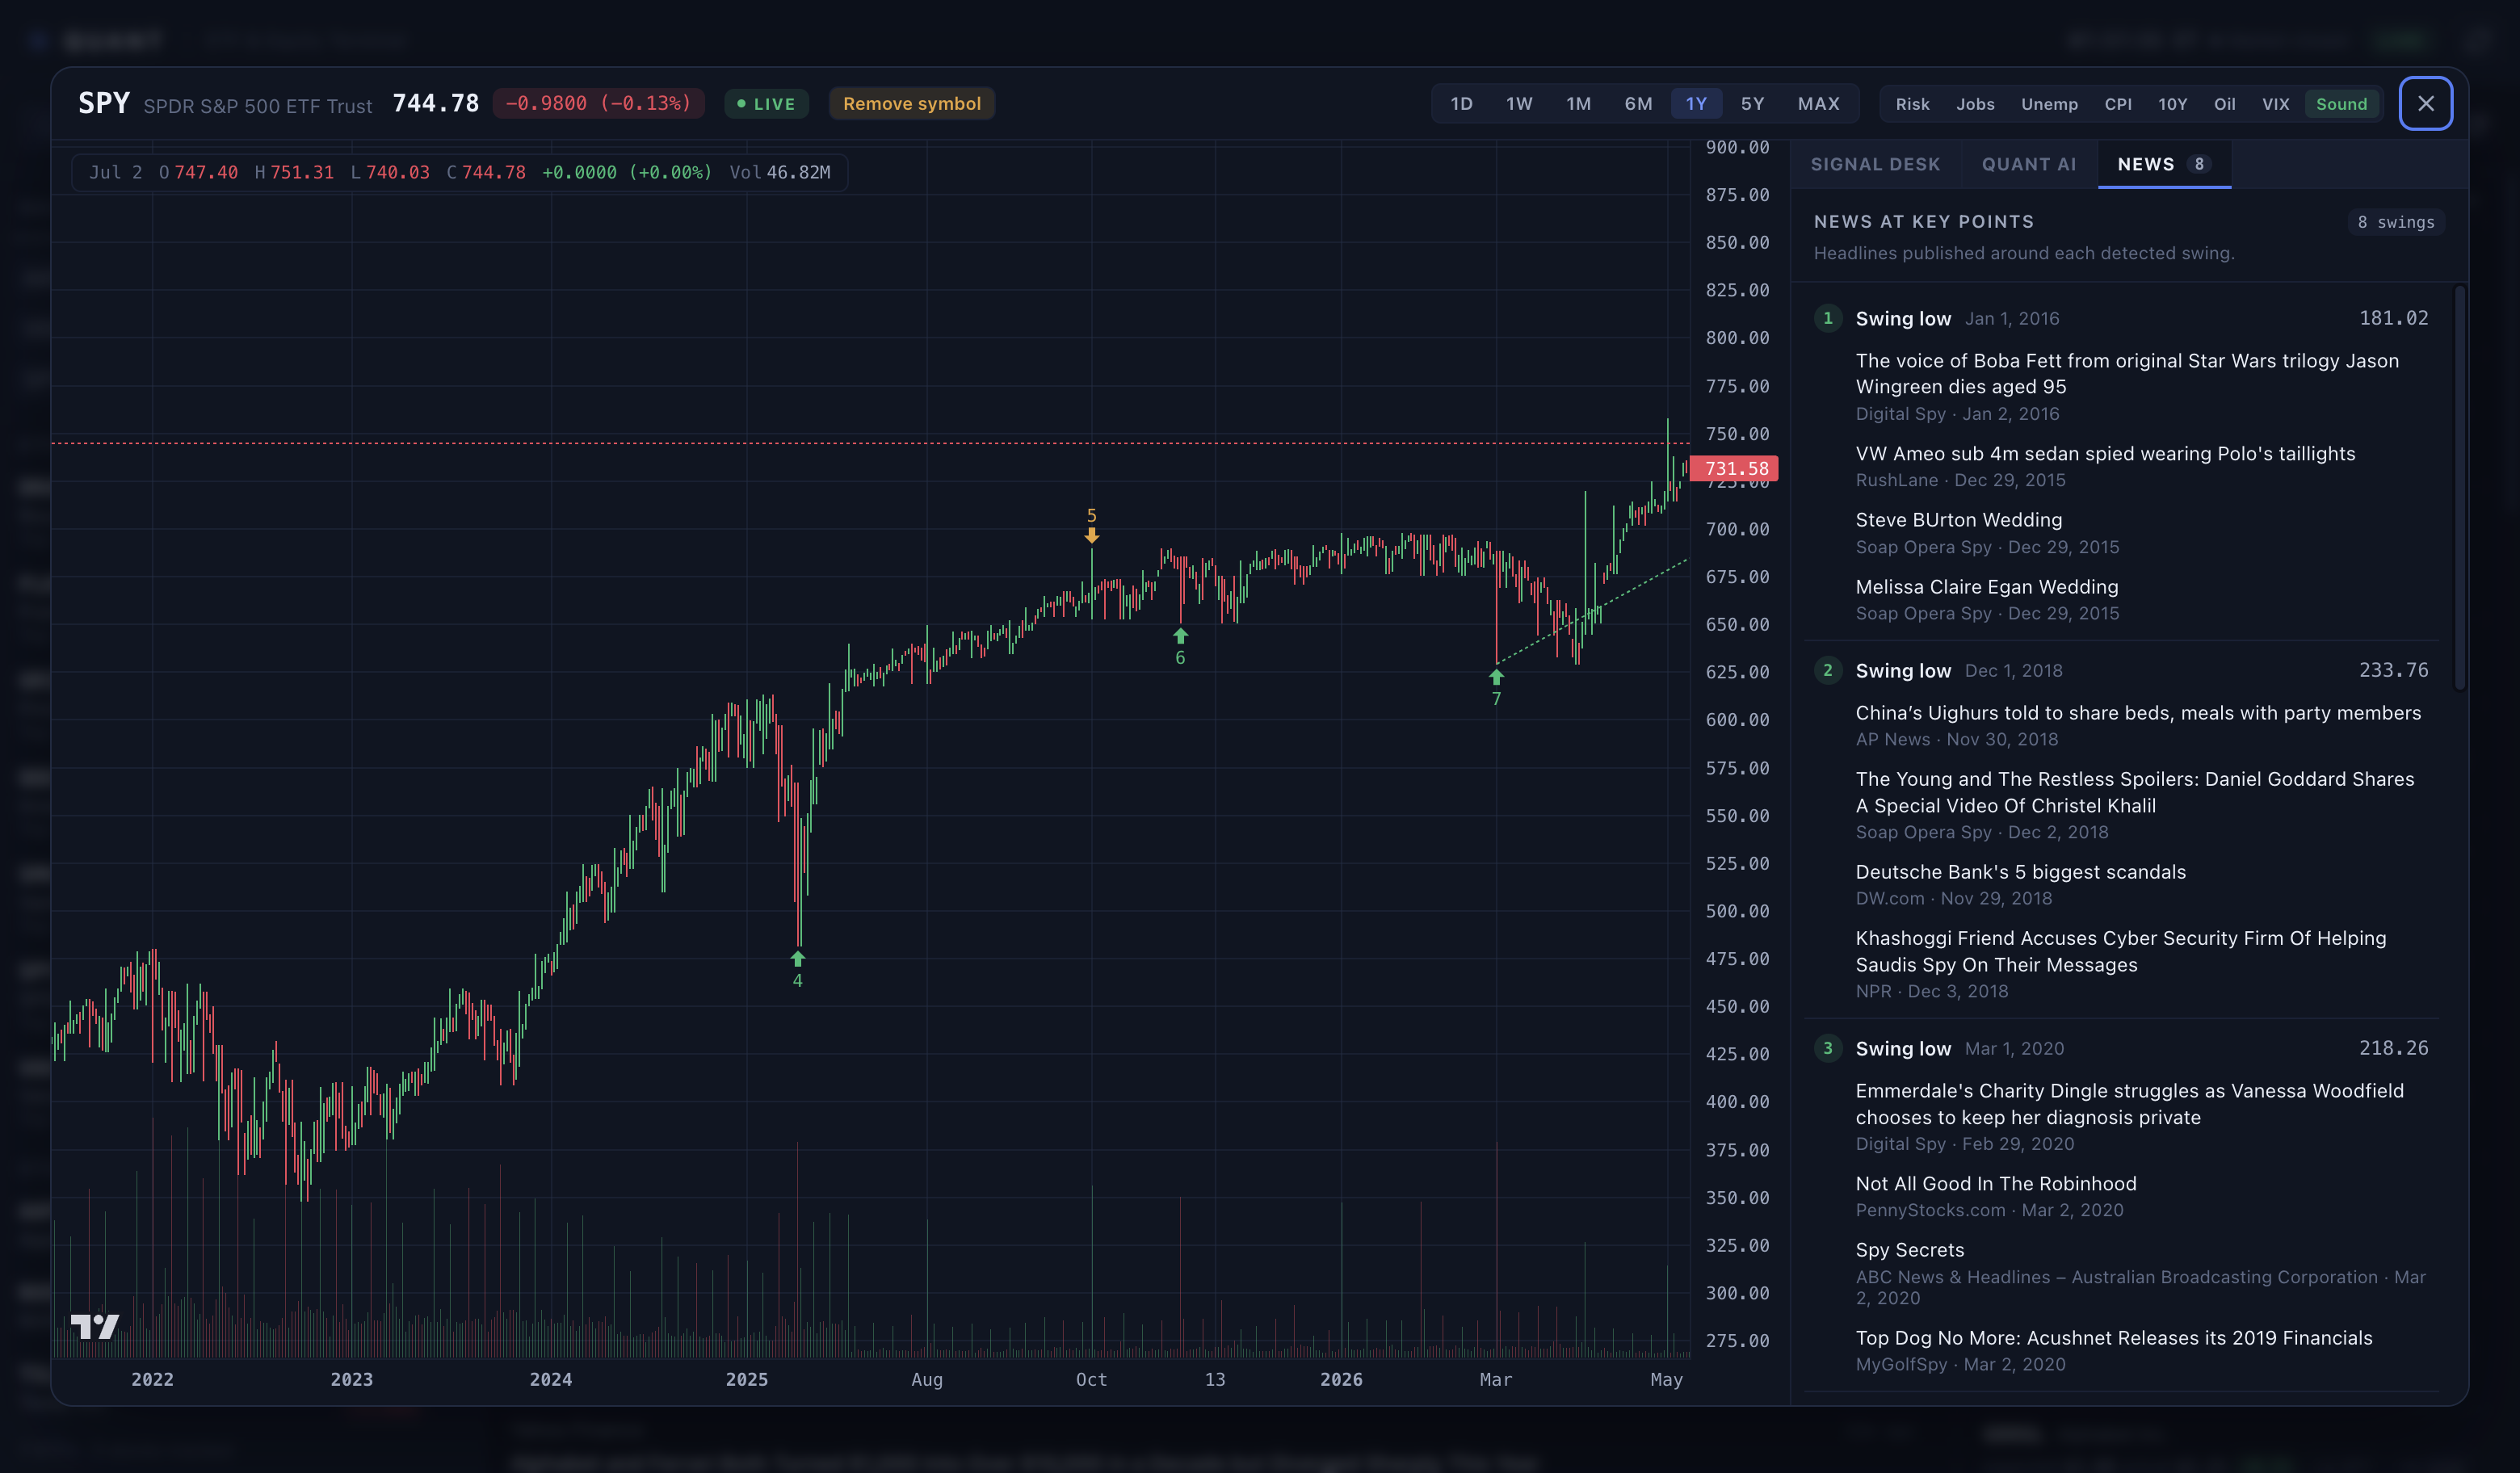
Task: Switch chart range to MAX
Action: pyautogui.click(x=1818, y=104)
